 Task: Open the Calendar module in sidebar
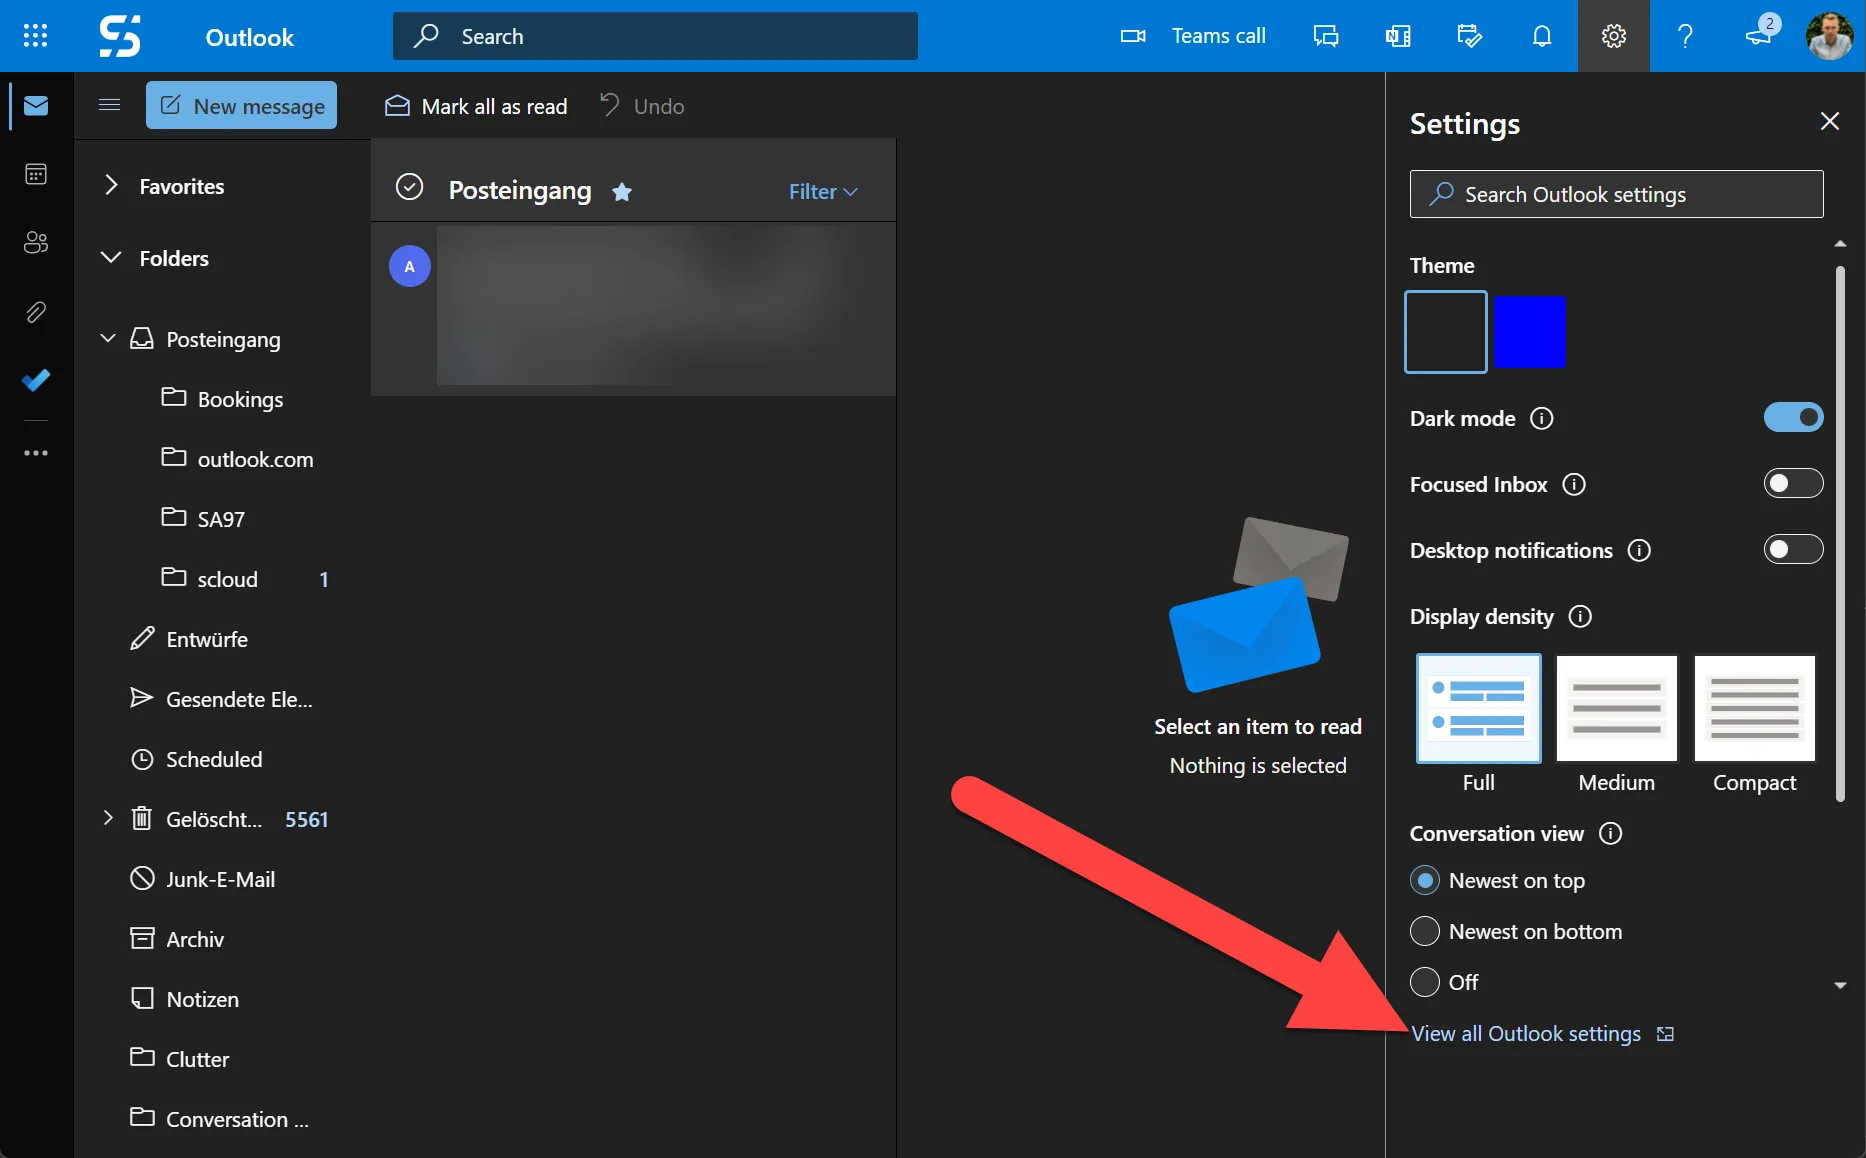[36, 175]
